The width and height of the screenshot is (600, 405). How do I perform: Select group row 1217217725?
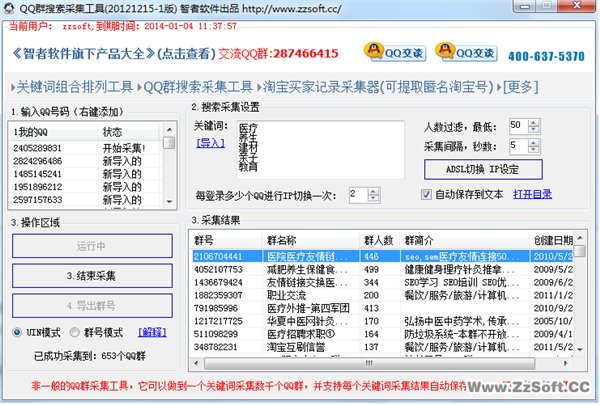pyautogui.click(x=383, y=321)
